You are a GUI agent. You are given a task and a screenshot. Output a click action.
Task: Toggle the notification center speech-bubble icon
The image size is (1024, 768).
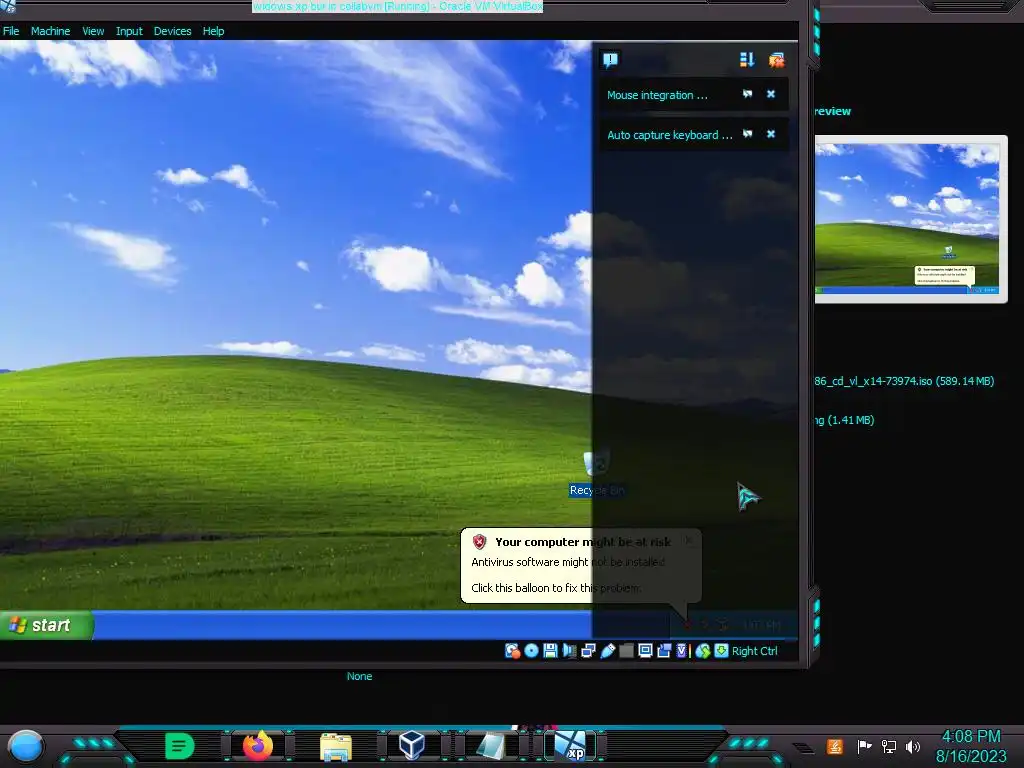[x=610, y=60]
